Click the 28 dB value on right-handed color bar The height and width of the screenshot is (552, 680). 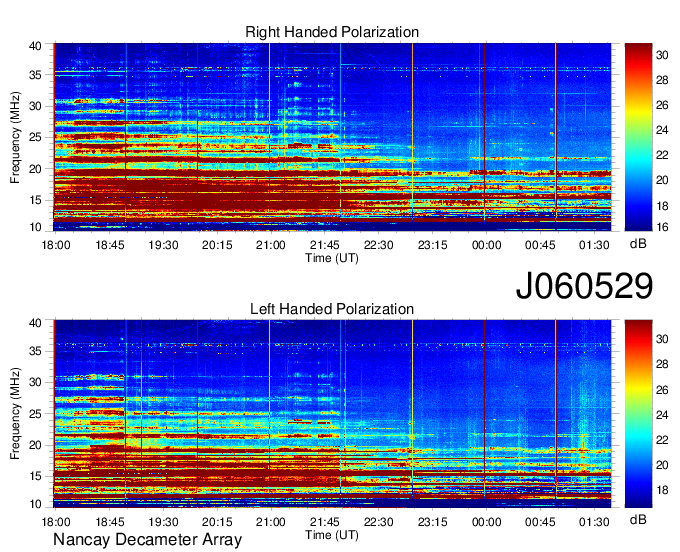pos(662,80)
